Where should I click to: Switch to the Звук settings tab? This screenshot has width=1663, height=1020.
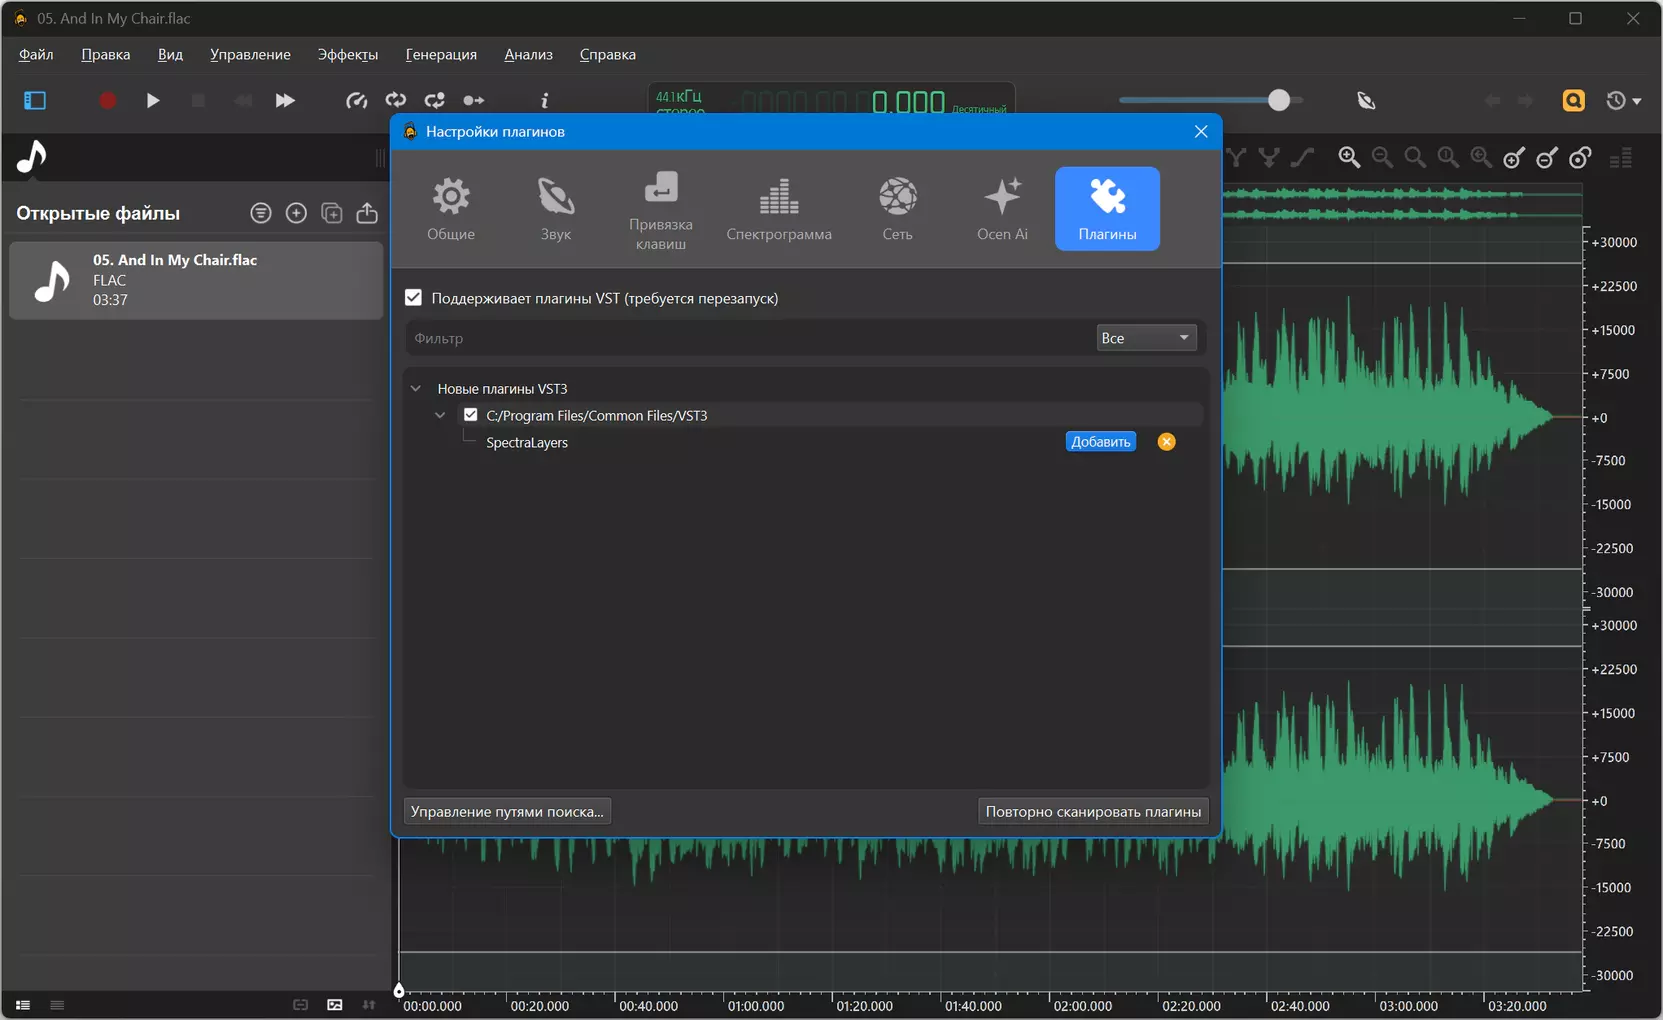(x=555, y=209)
